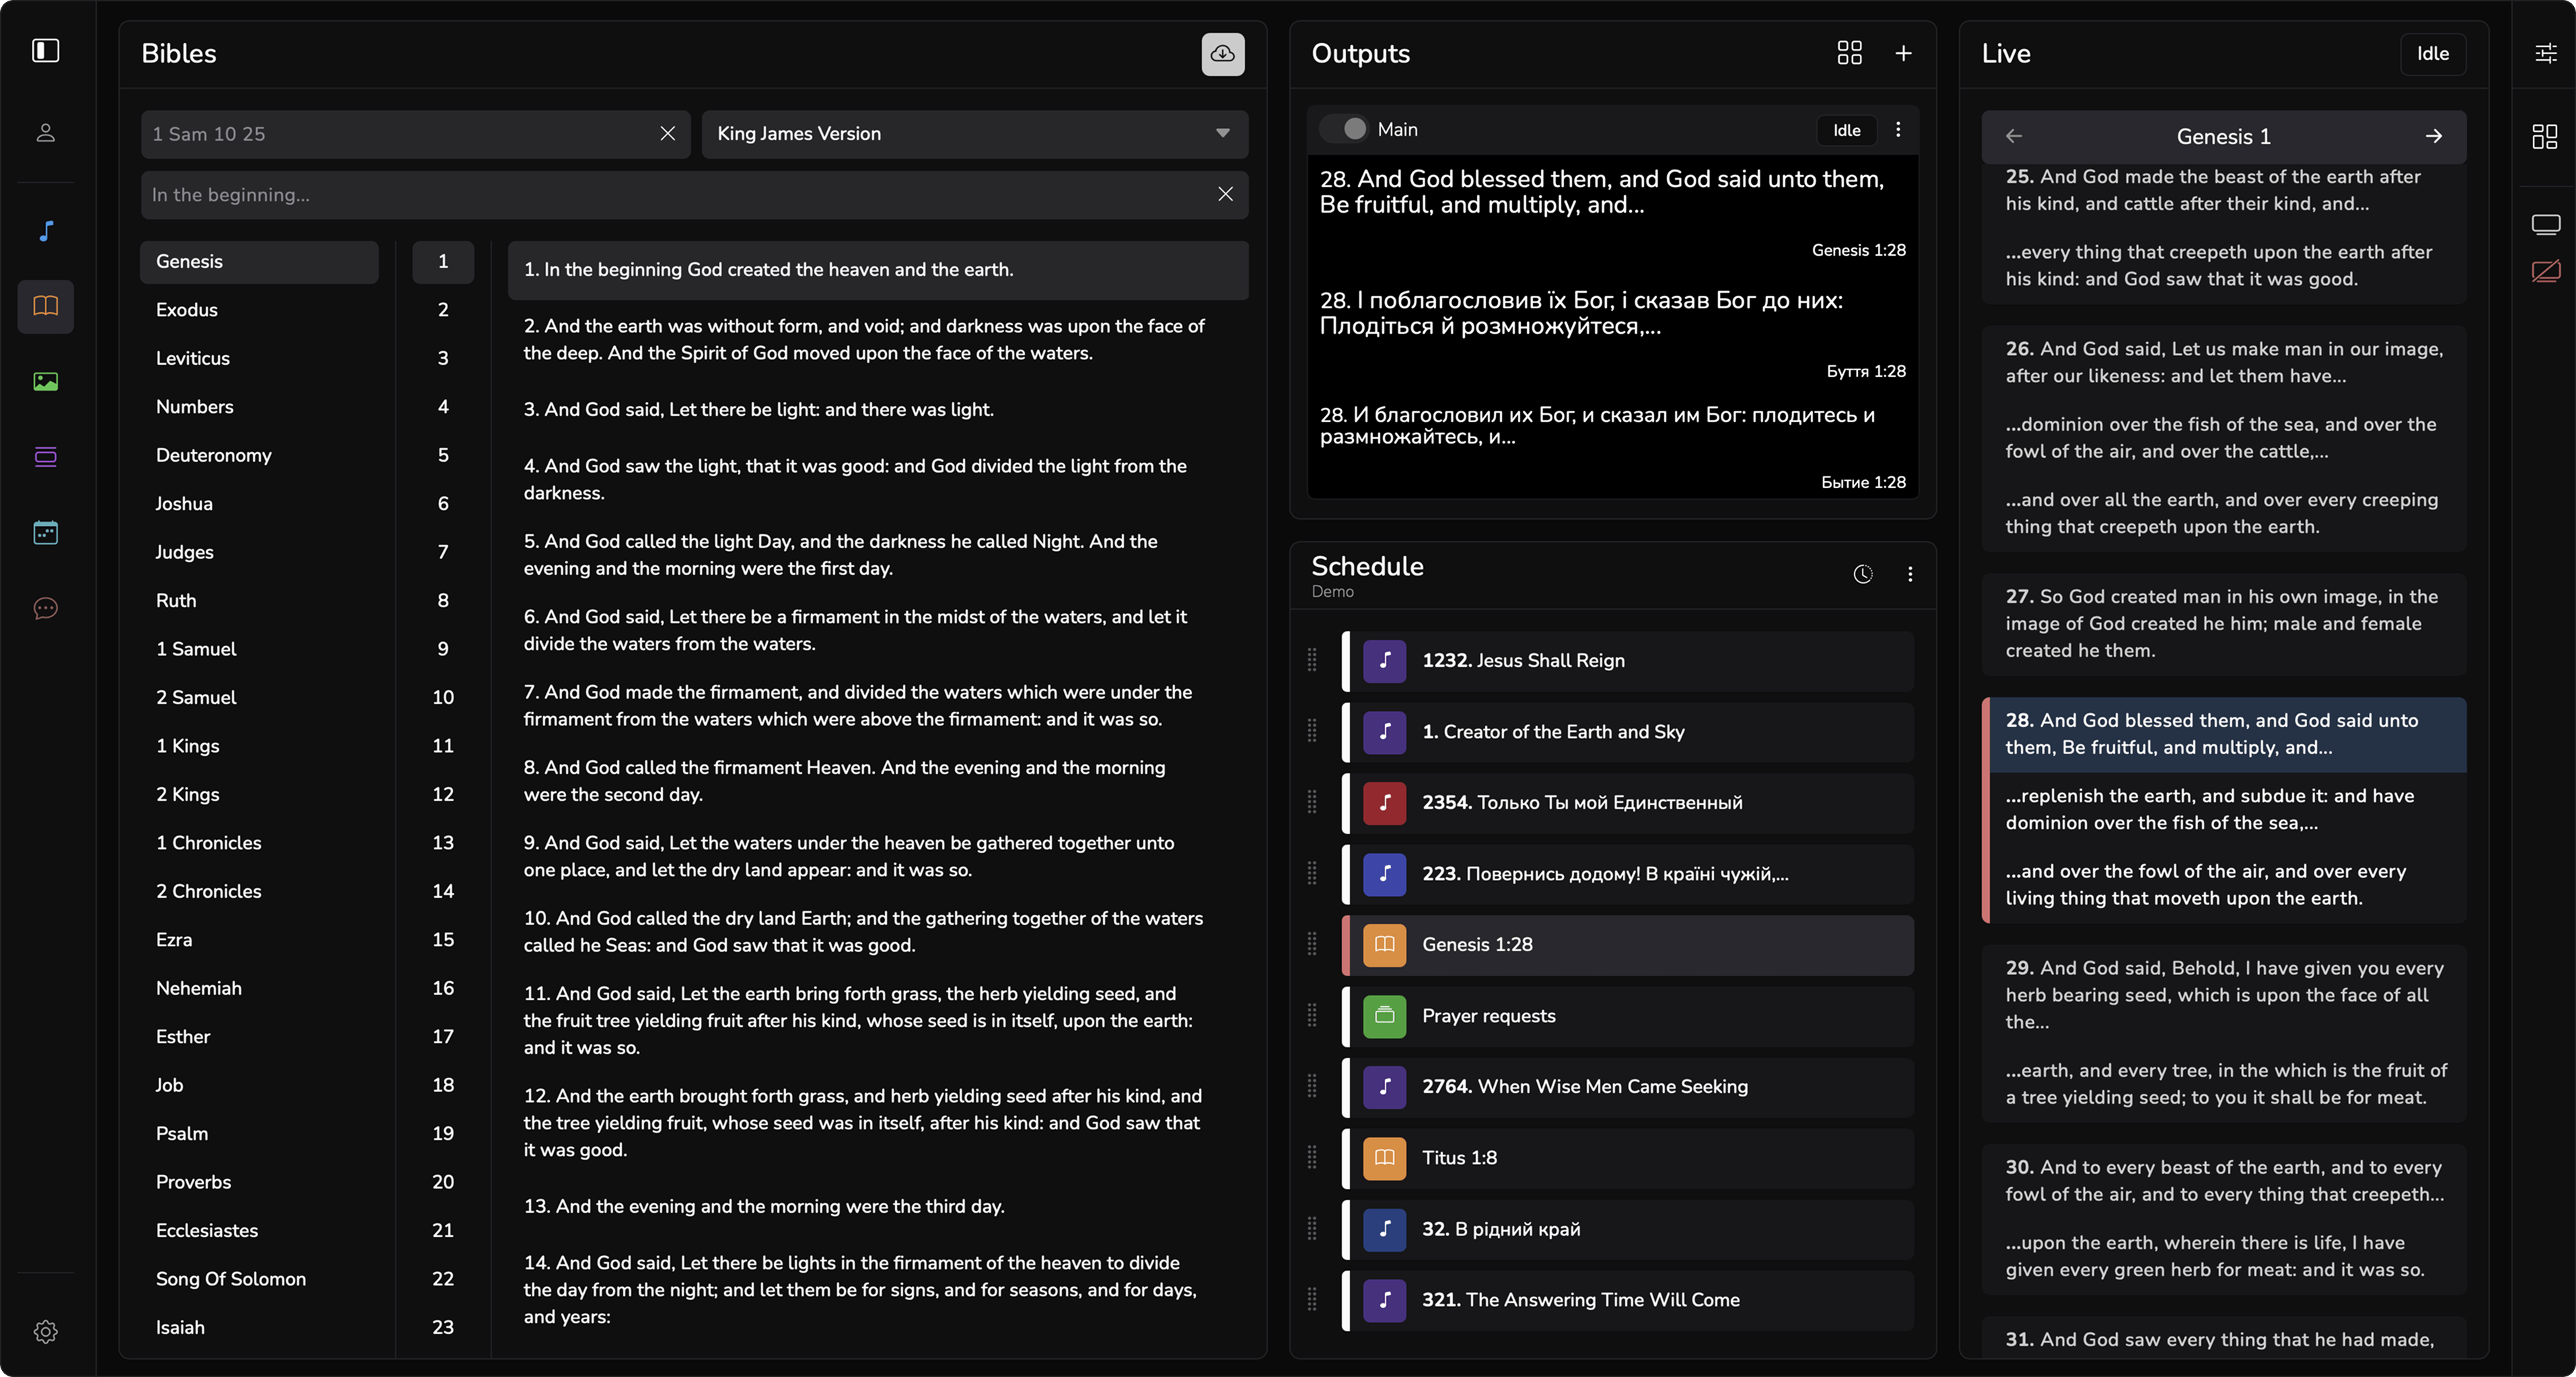2576x1377 pixels.
Task: Select live slide verse 27 So God created man
Action: coord(2224,624)
